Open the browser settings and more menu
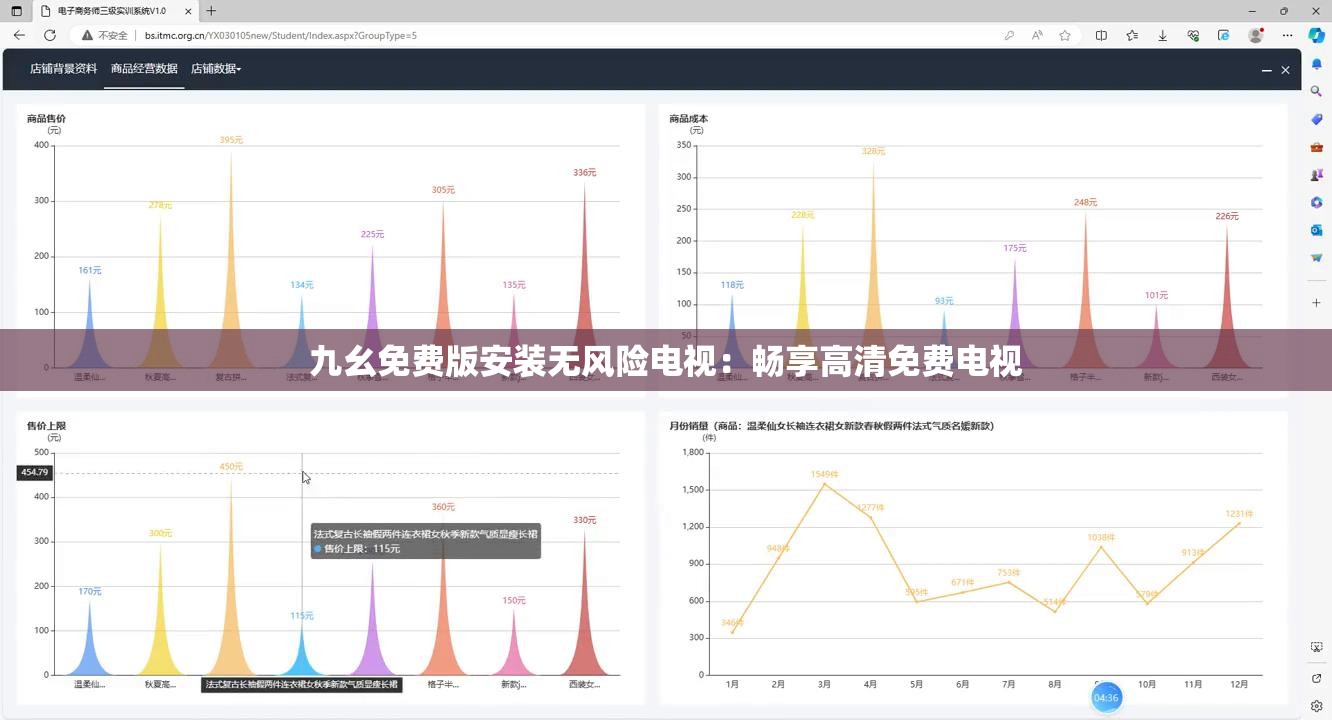Image resolution: width=1332 pixels, height=720 pixels. (1286, 35)
